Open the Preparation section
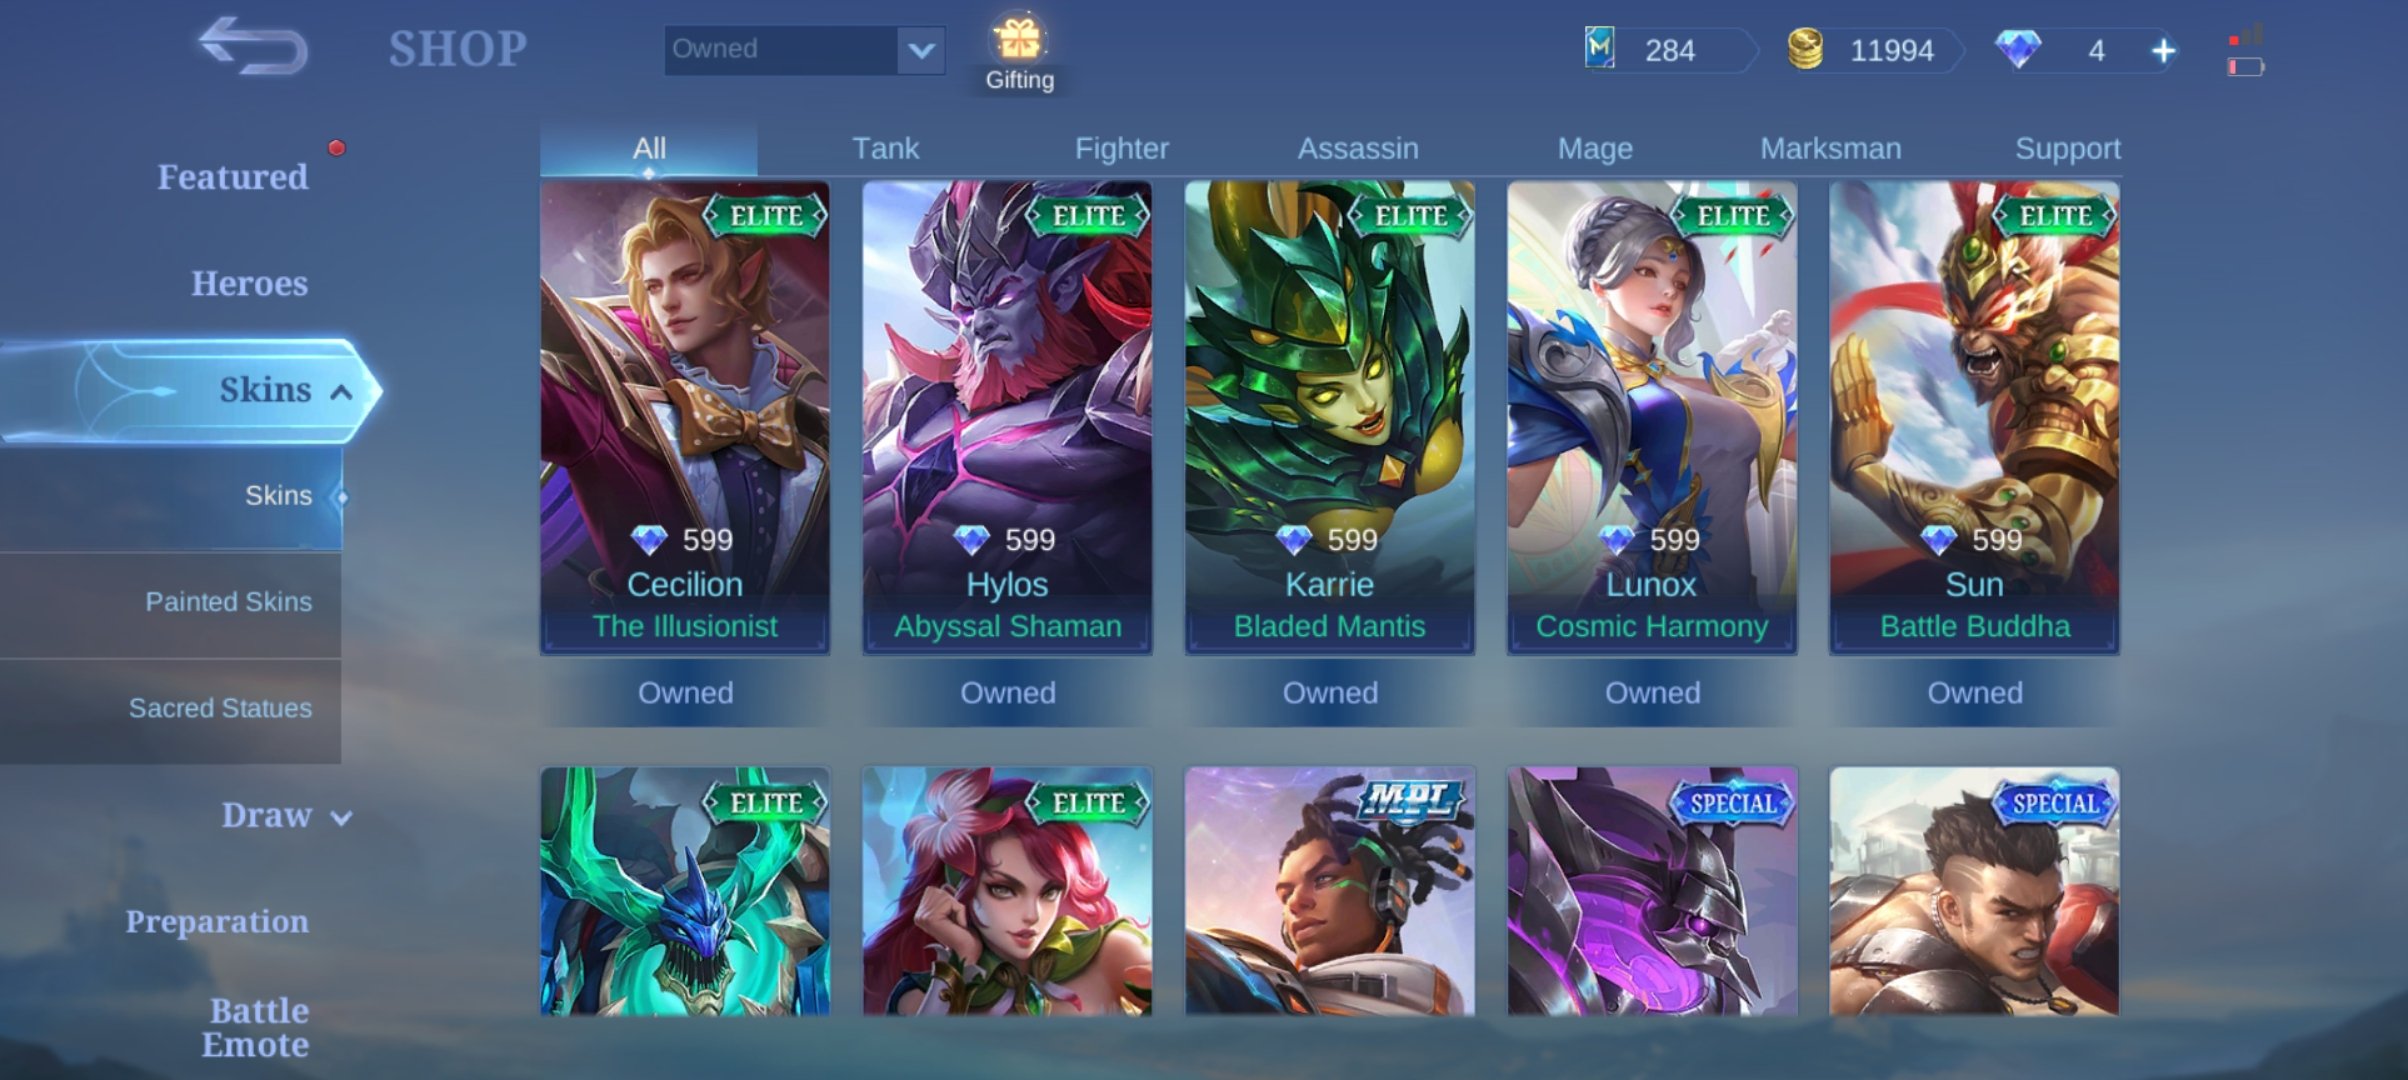 (217, 921)
